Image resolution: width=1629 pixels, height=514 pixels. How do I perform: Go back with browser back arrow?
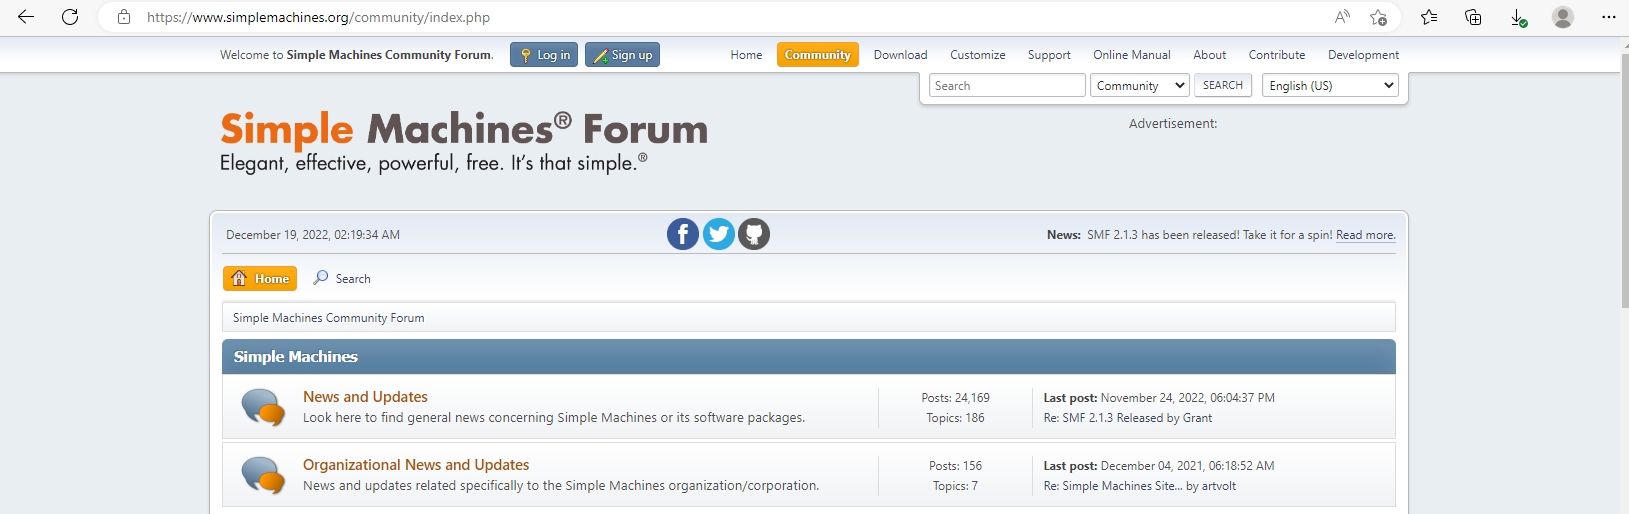pyautogui.click(x=26, y=17)
